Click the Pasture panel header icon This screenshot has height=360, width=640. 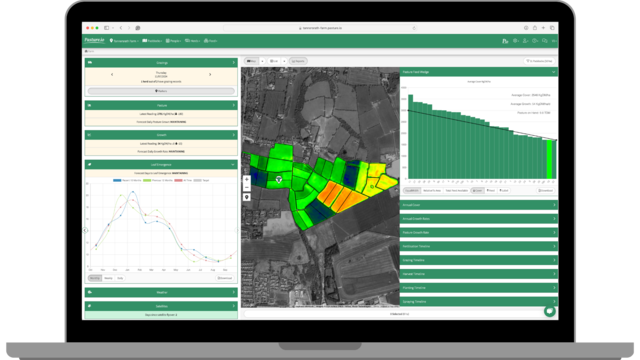point(89,105)
